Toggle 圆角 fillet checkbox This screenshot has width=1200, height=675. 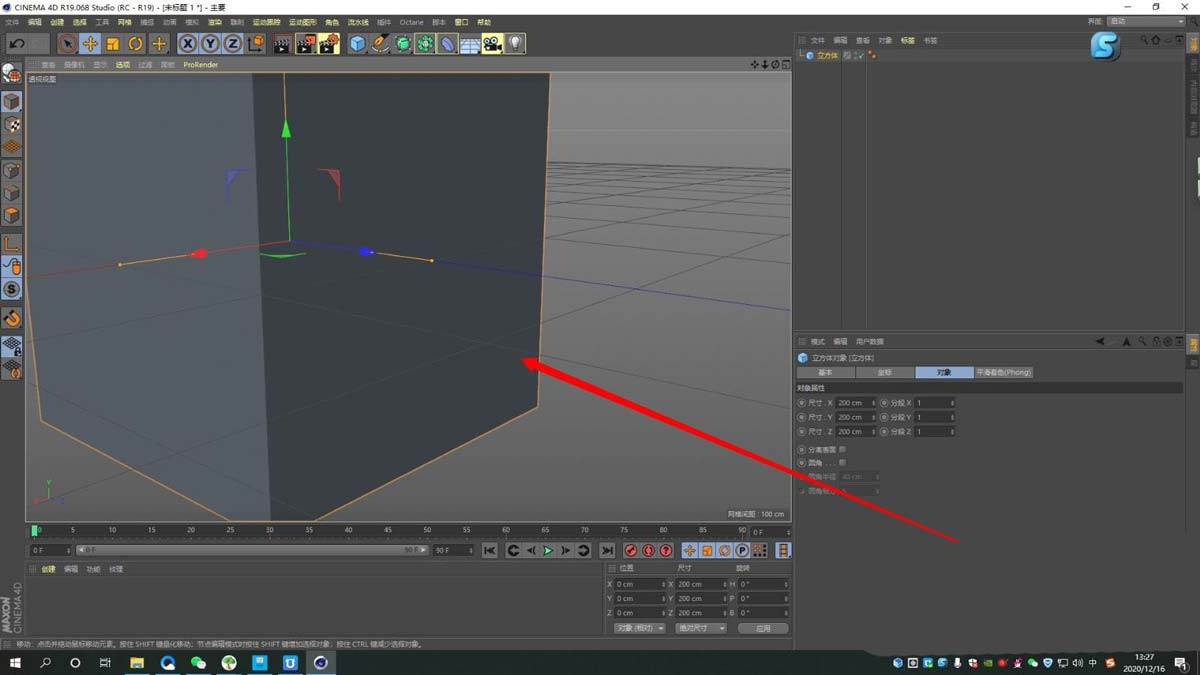[x=843, y=463]
